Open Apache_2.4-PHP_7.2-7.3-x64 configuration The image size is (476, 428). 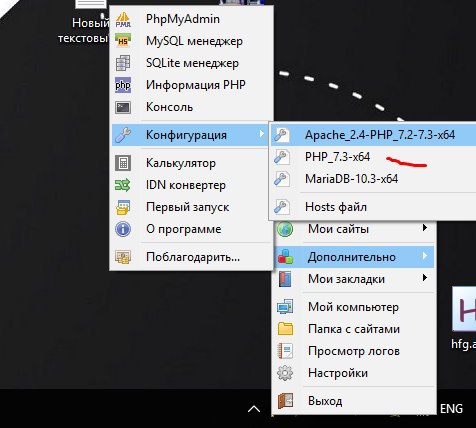pyautogui.click(x=373, y=135)
